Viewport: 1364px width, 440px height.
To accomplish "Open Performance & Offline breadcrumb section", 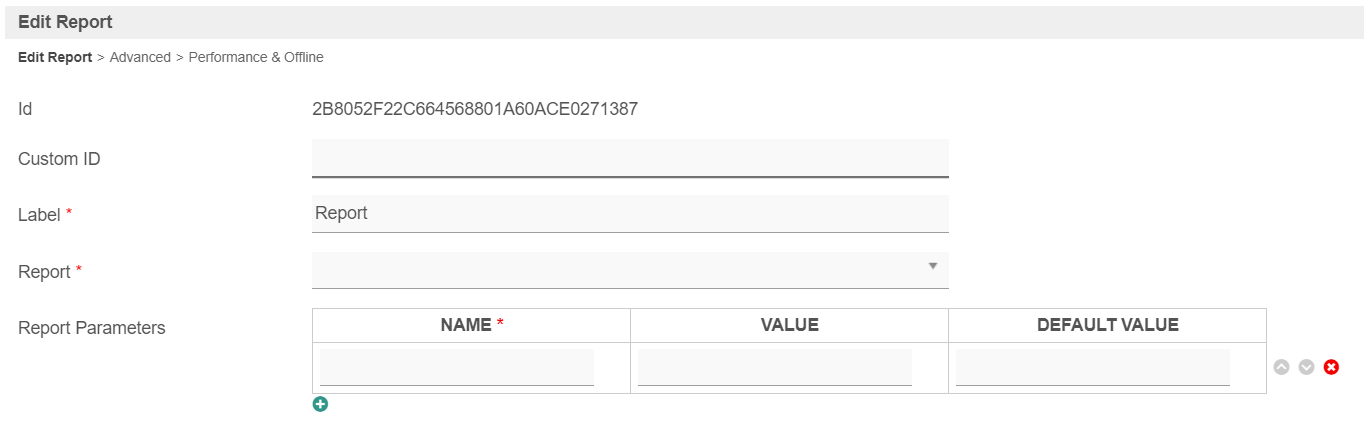I will 256,57.
